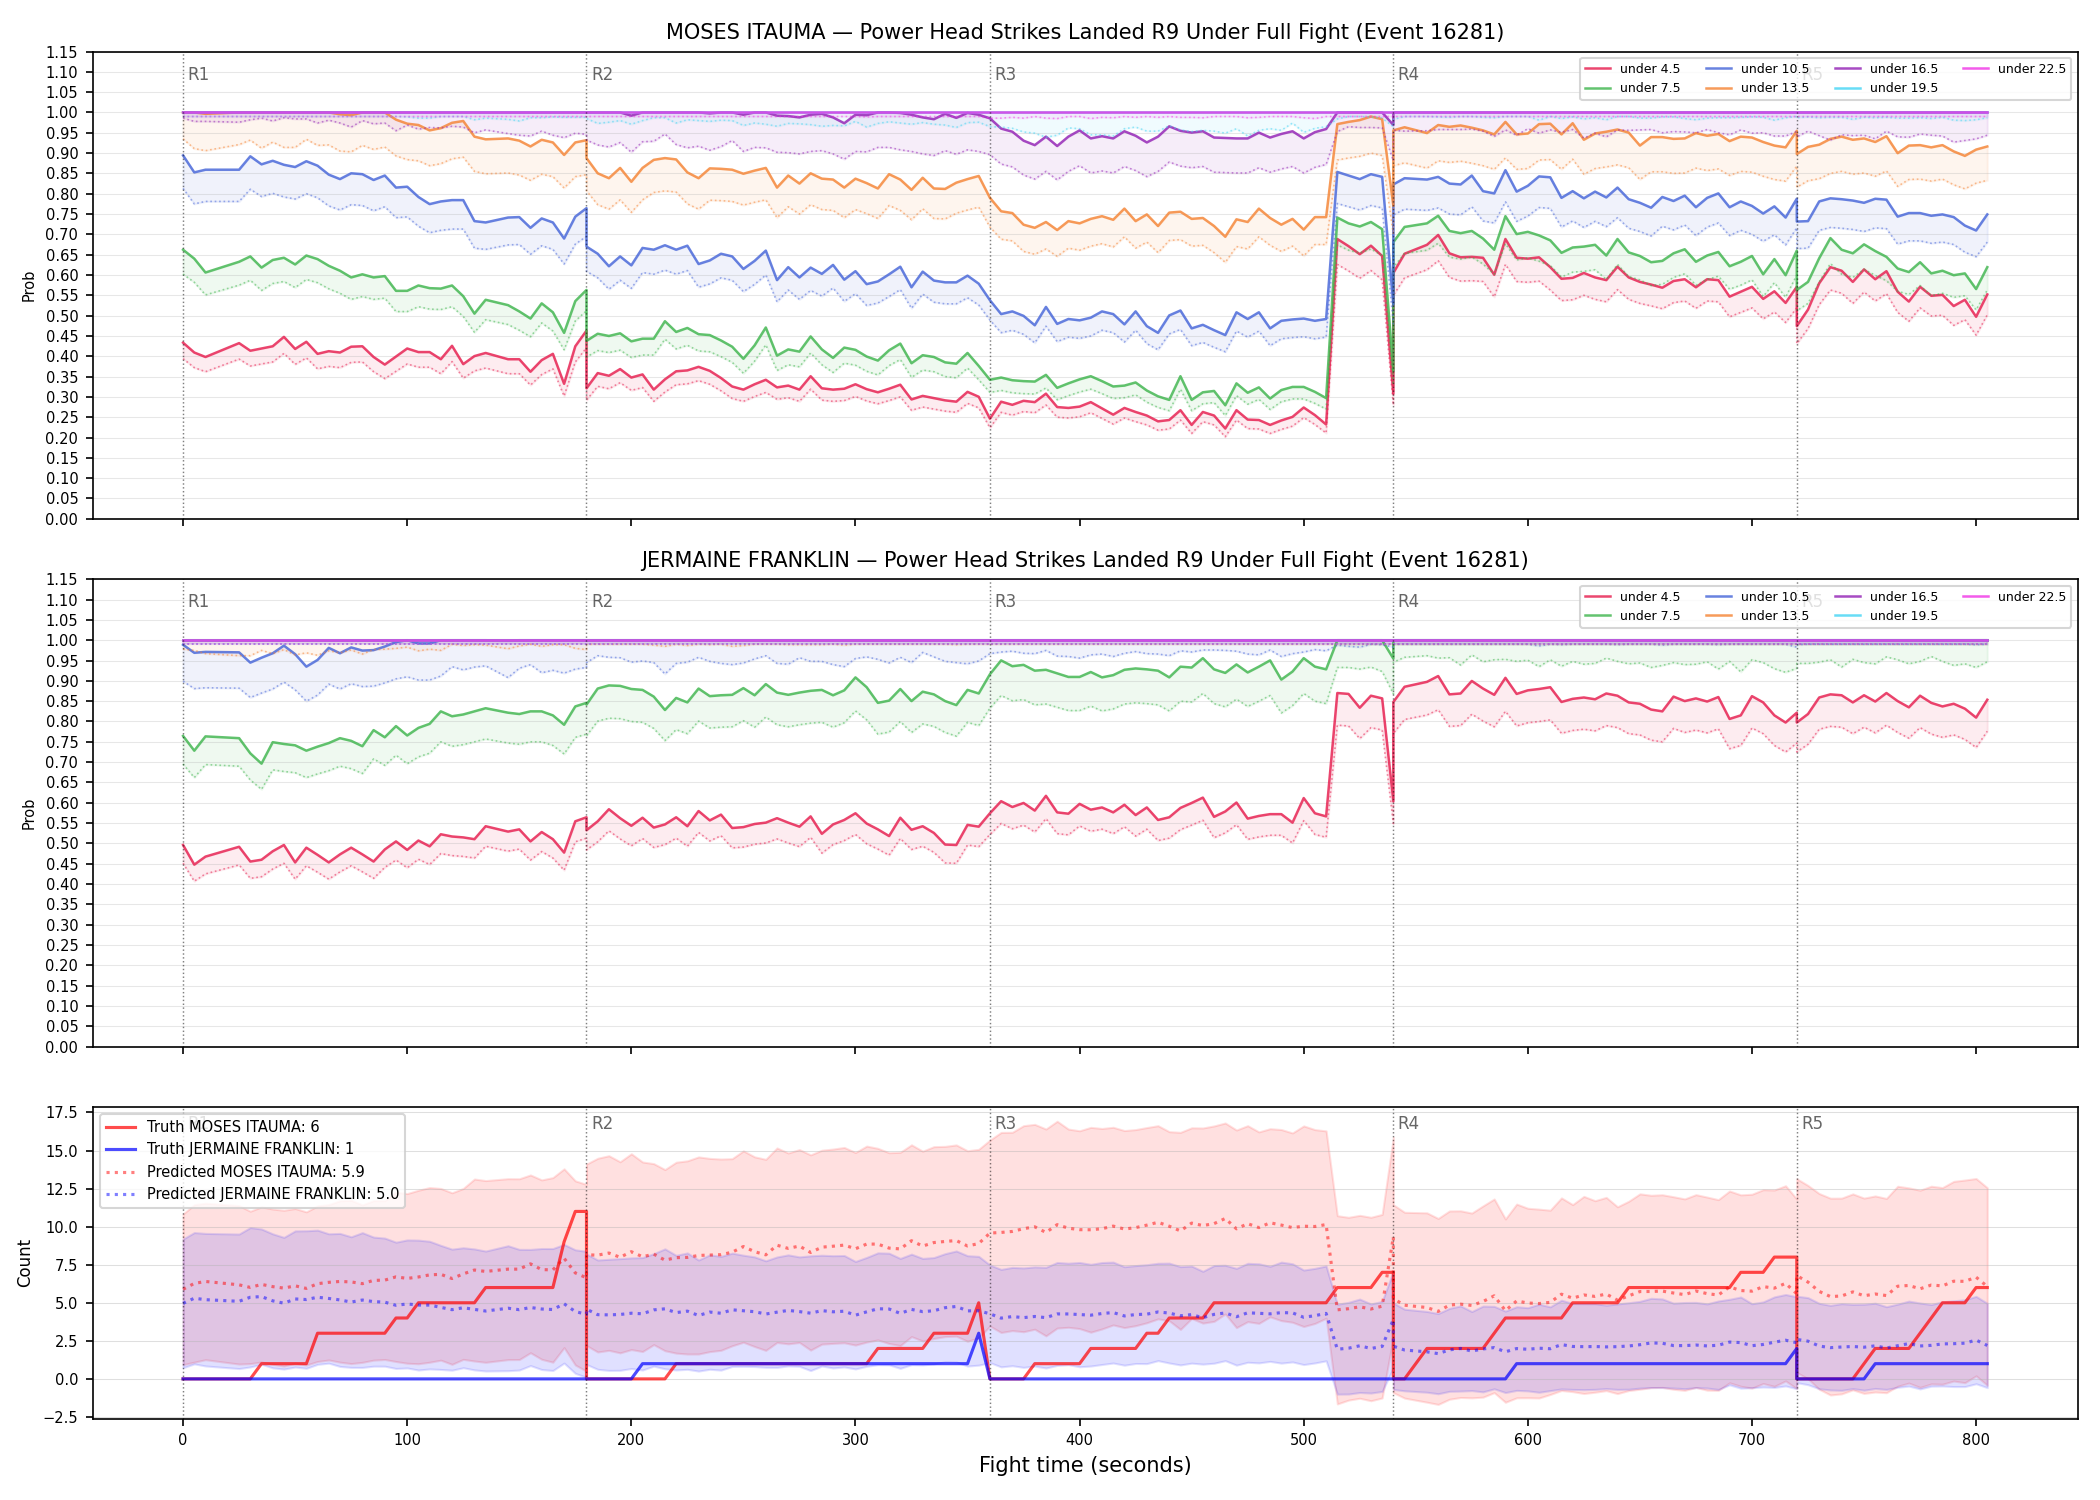The height and width of the screenshot is (1500, 2100).
Task: Click x-axis tick label 400
Action: (x=1079, y=1440)
